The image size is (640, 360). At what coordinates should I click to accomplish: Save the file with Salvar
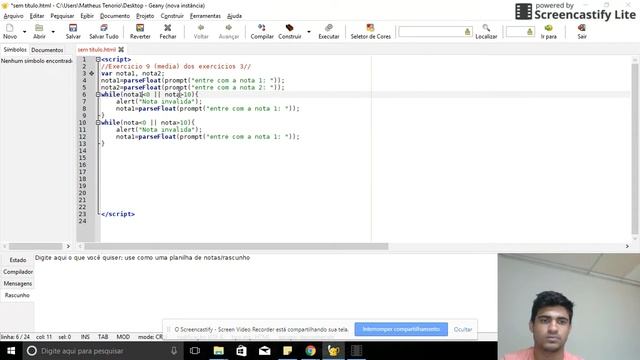(73, 31)
